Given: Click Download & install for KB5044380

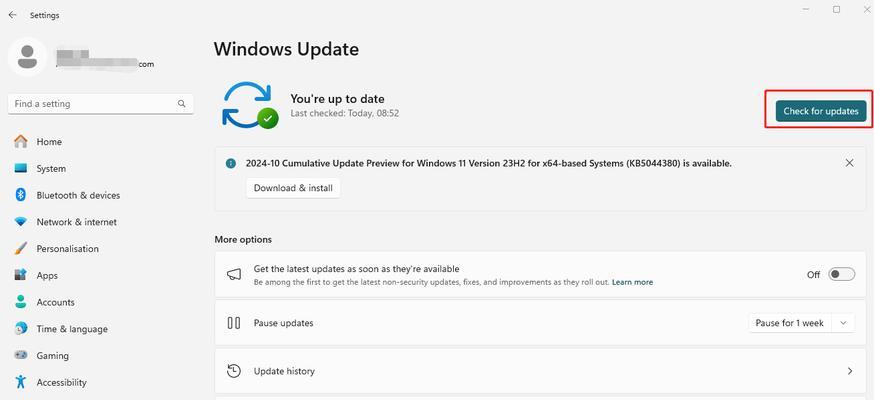Looking at the screenshot, I should pyautogui.click(x=293, y=188).
